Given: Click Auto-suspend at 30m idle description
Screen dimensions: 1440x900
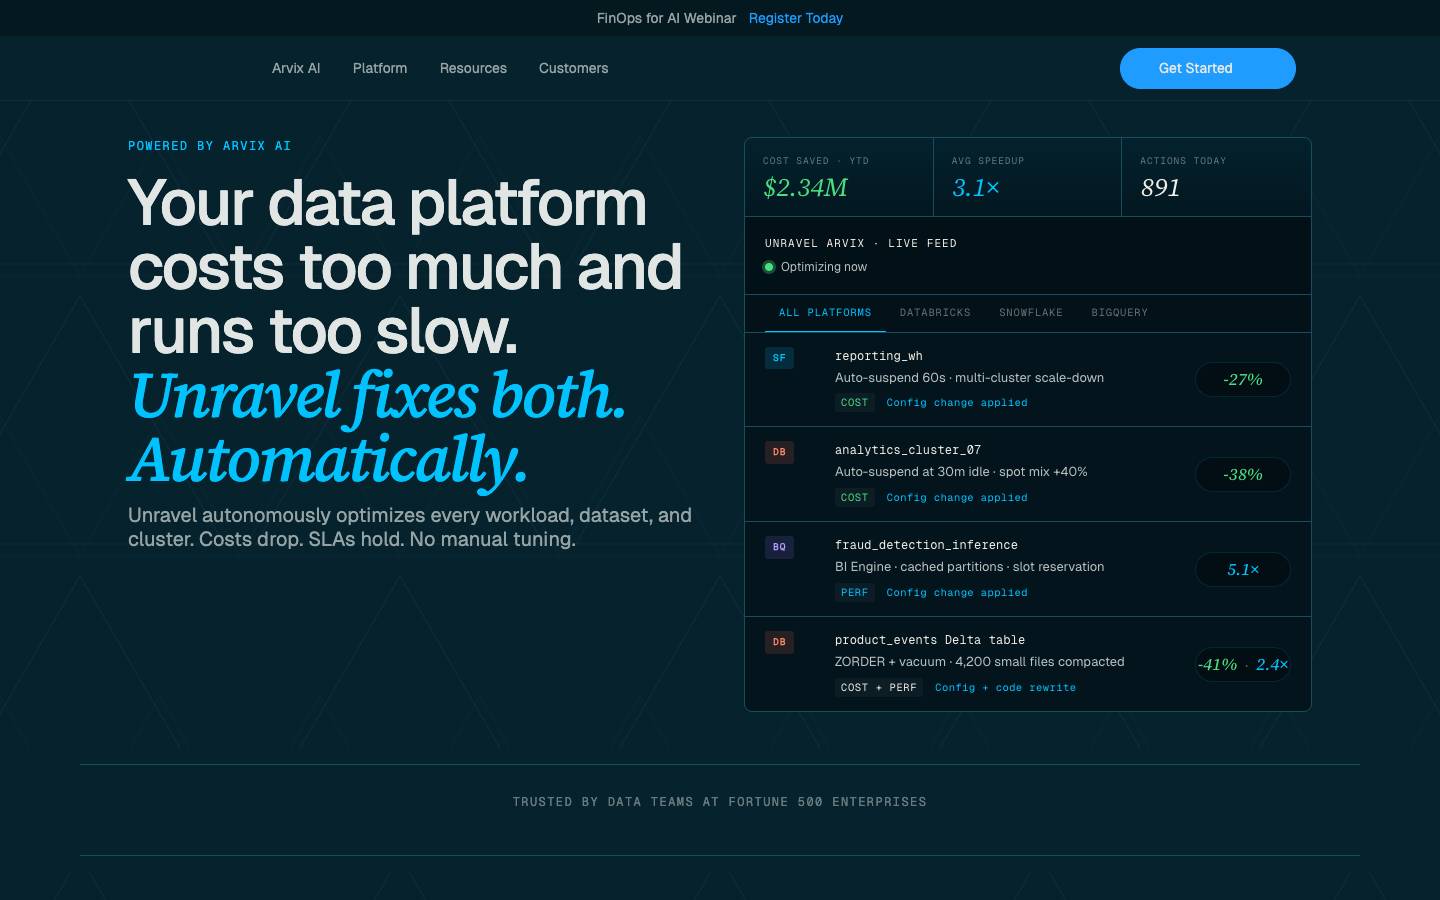Looking at the screenshot, I should [x=961, y=472].
